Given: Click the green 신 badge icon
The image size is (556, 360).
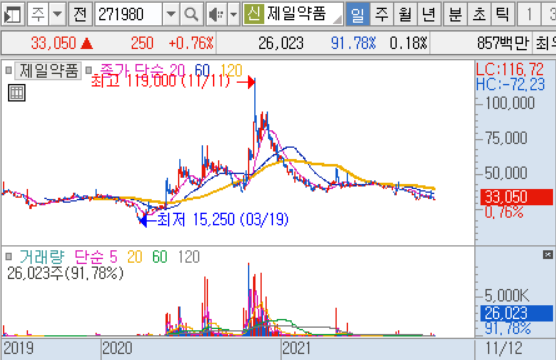Looking at the screenshot, I should (x=254, y=14).
